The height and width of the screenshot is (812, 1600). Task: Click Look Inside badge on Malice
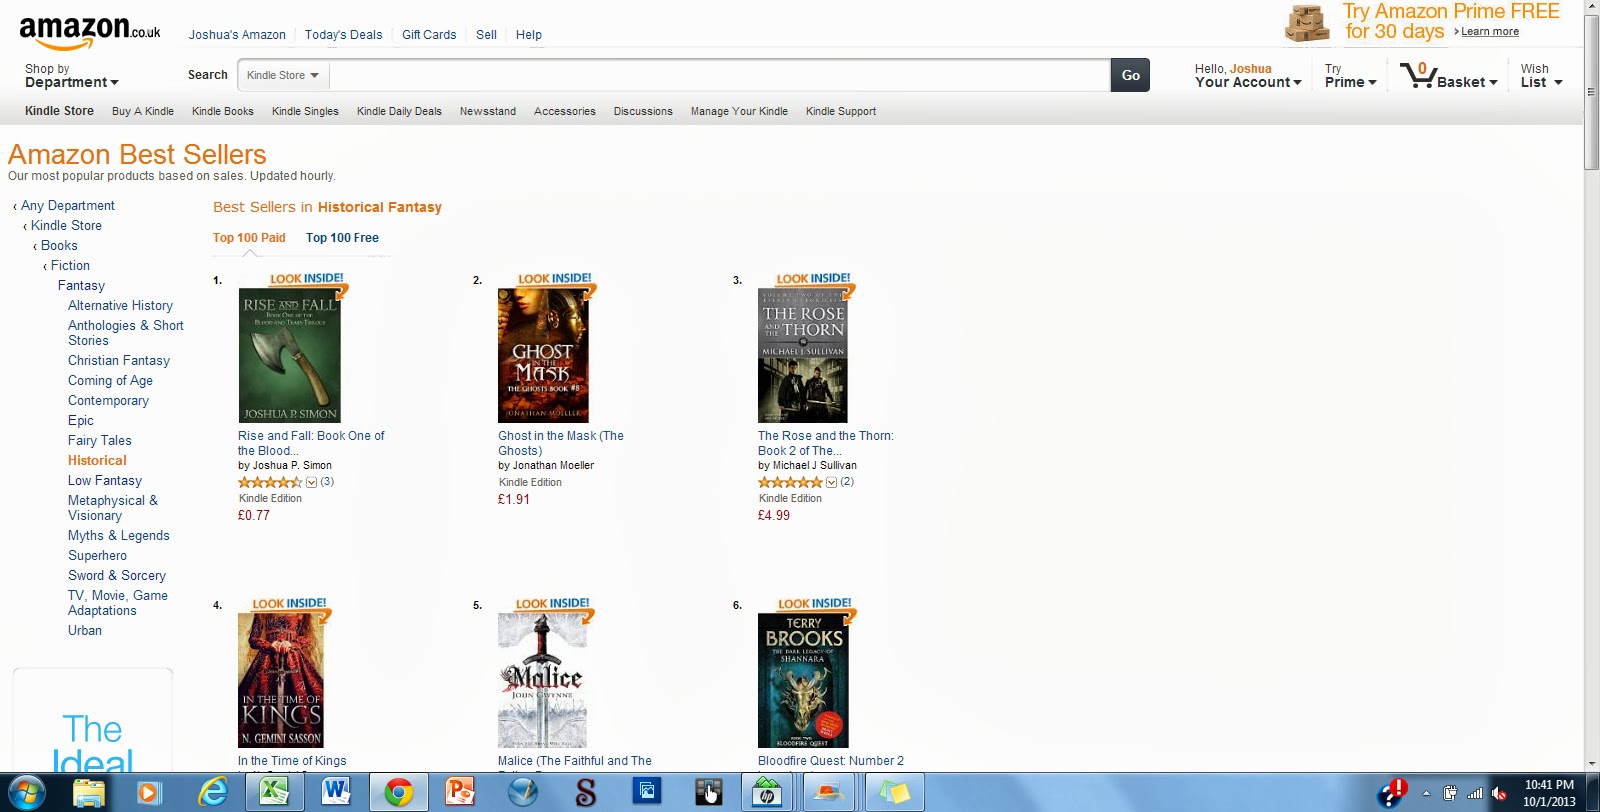(554, 607)
